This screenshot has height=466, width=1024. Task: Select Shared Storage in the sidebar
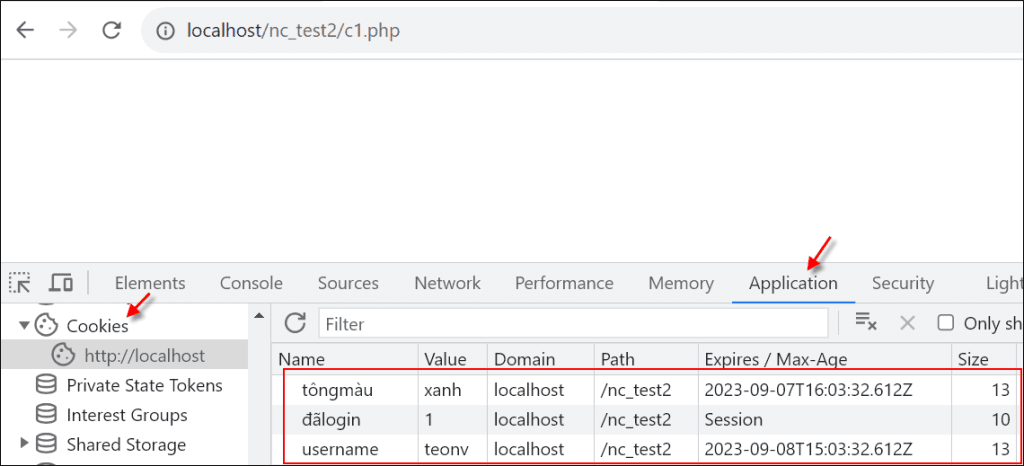click(126, 445)
